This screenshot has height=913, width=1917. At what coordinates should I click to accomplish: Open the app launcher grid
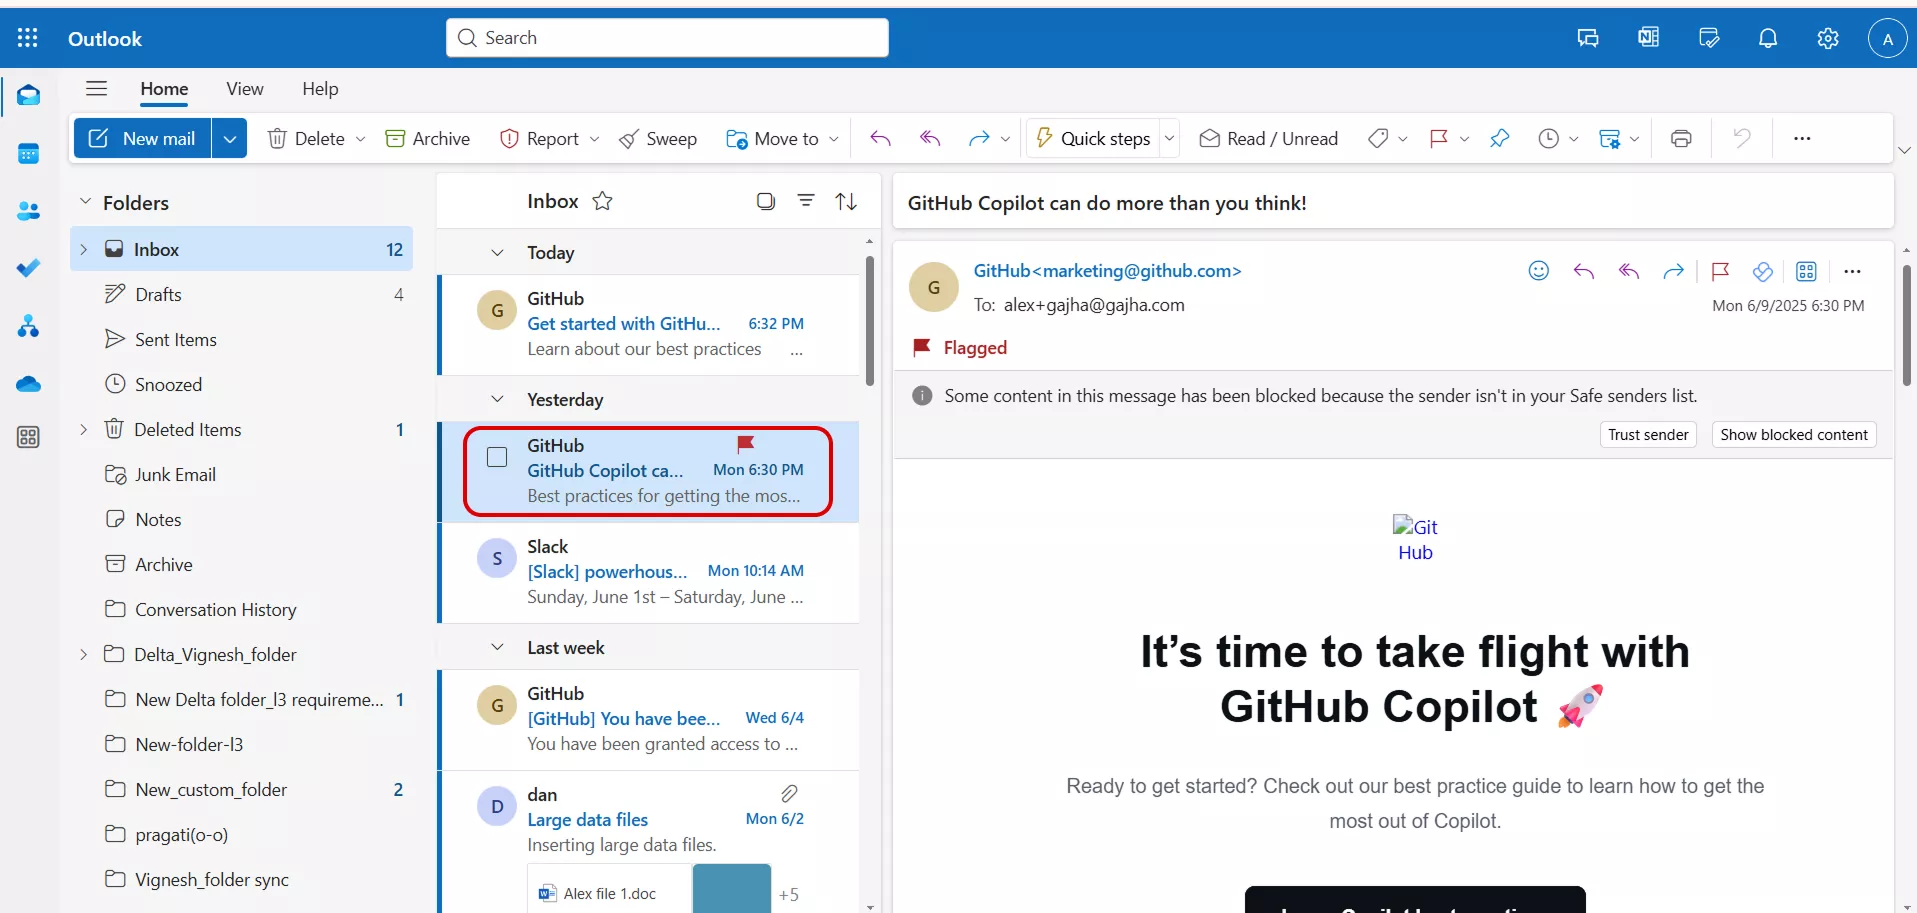28,38
